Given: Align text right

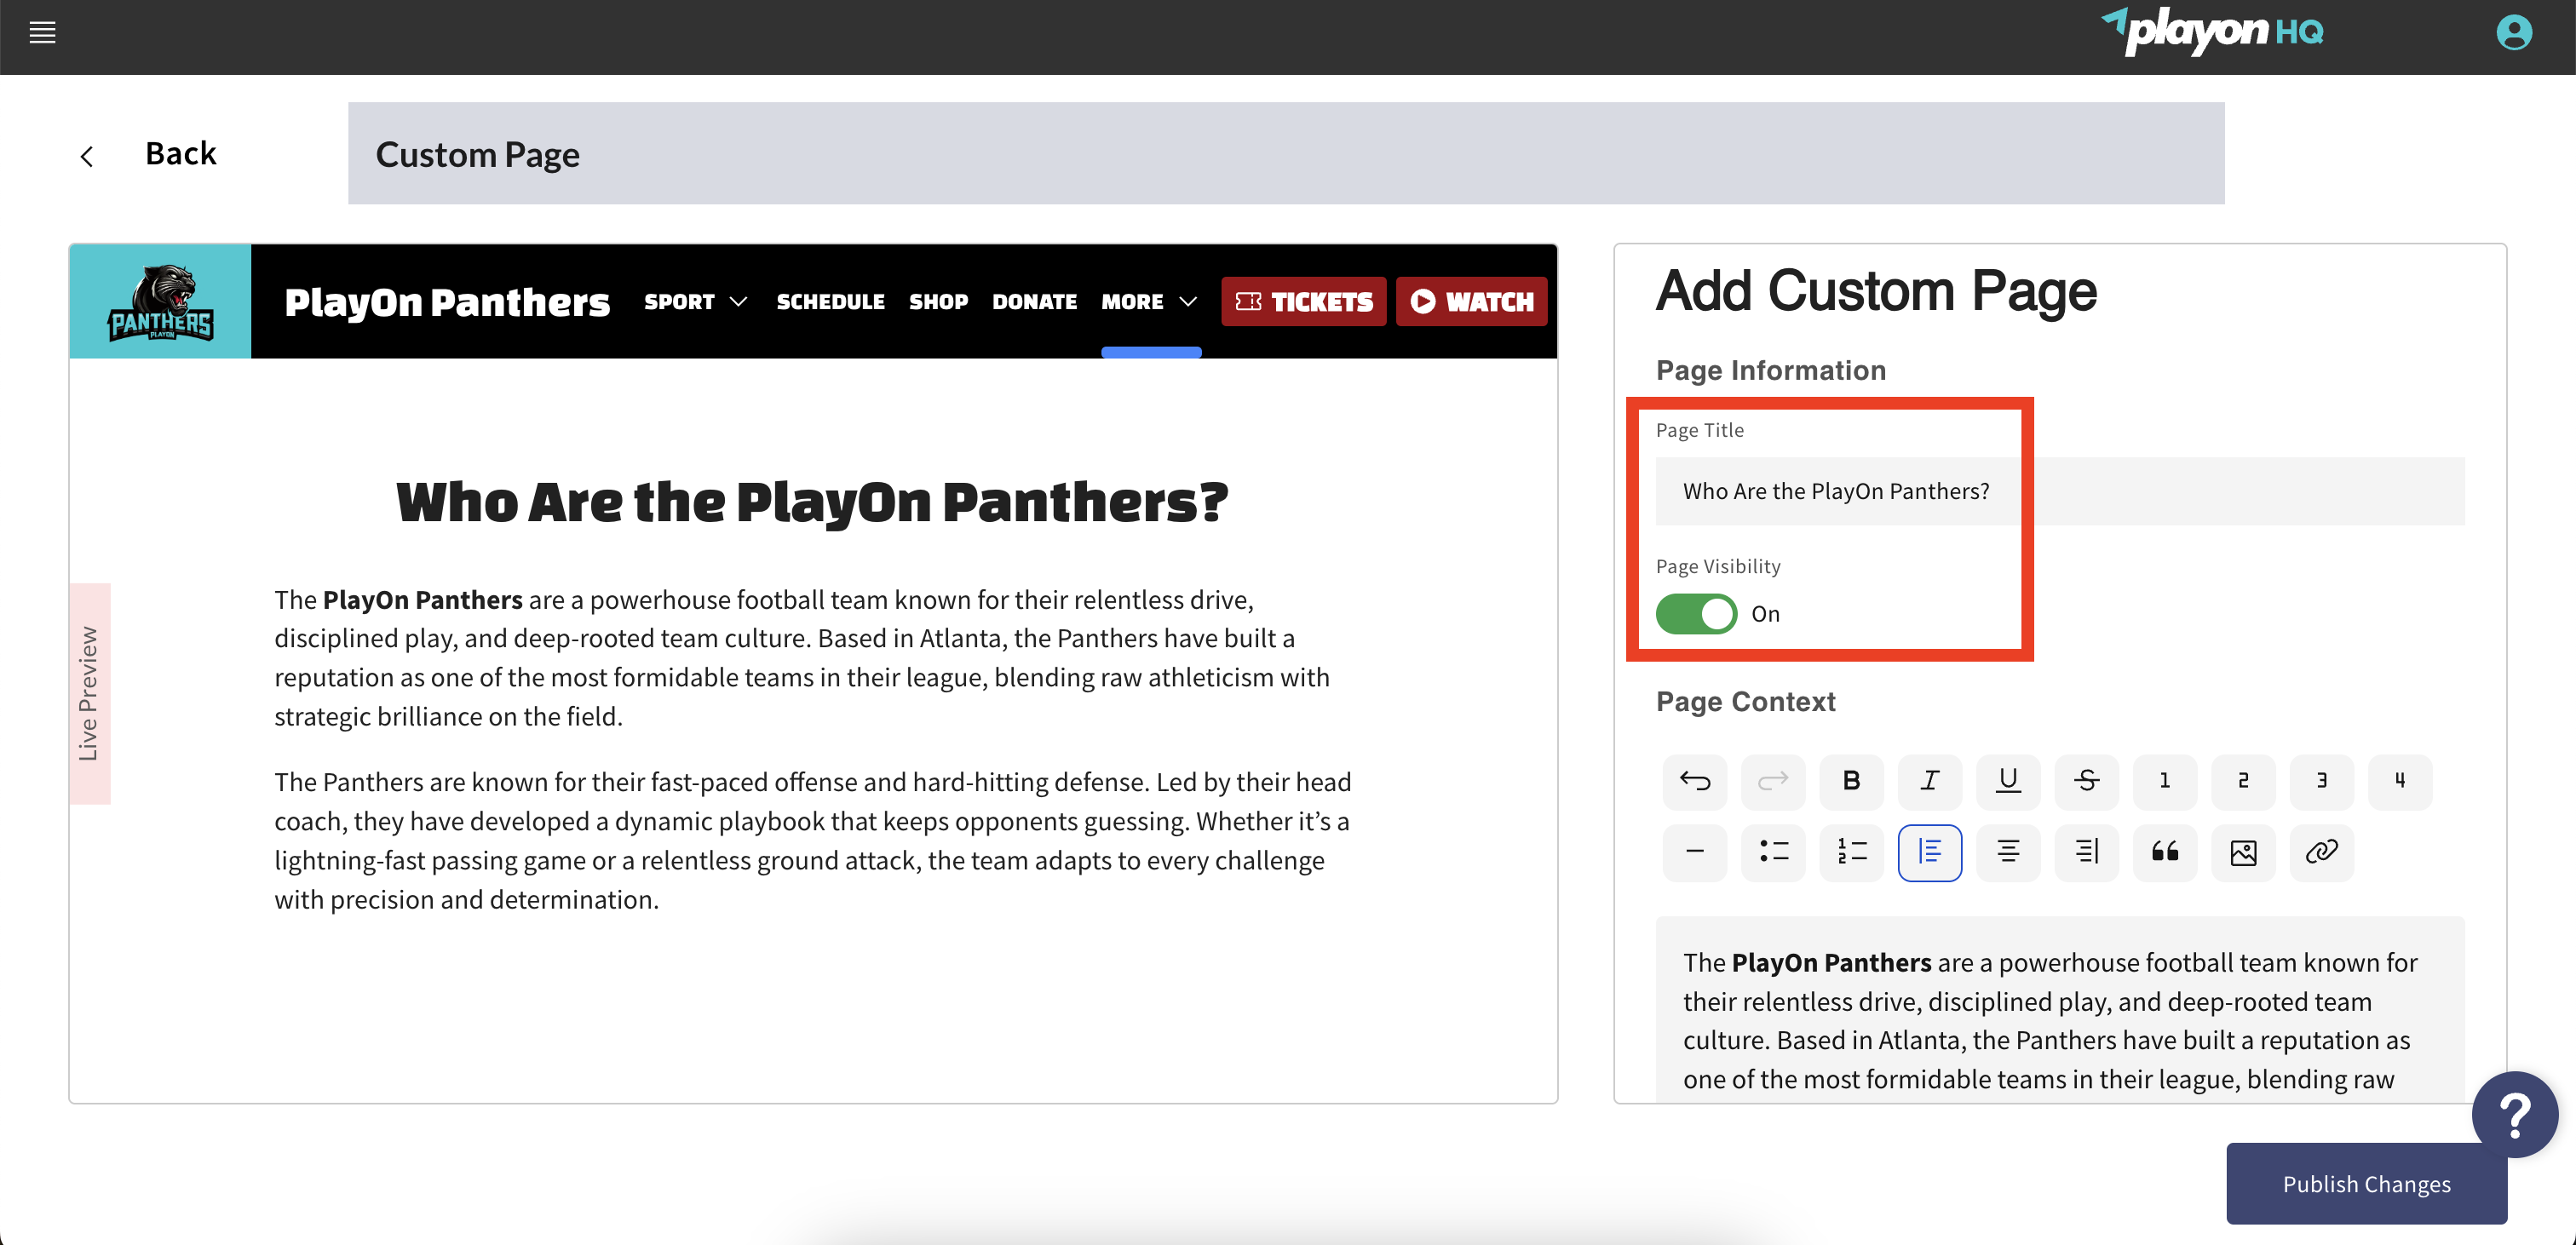Looking at the screenshot, I should [2086, 852].
